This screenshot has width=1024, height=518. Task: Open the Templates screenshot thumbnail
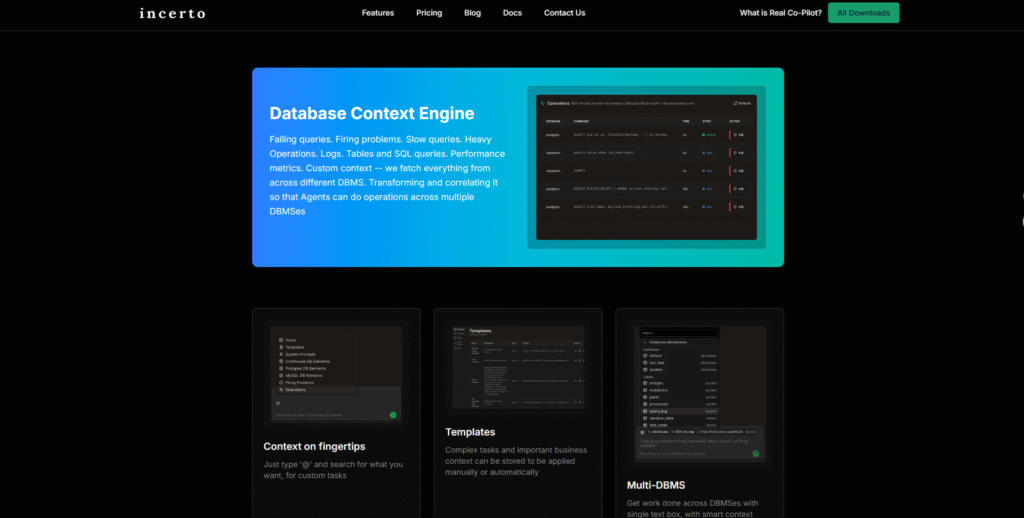[517, 366]
